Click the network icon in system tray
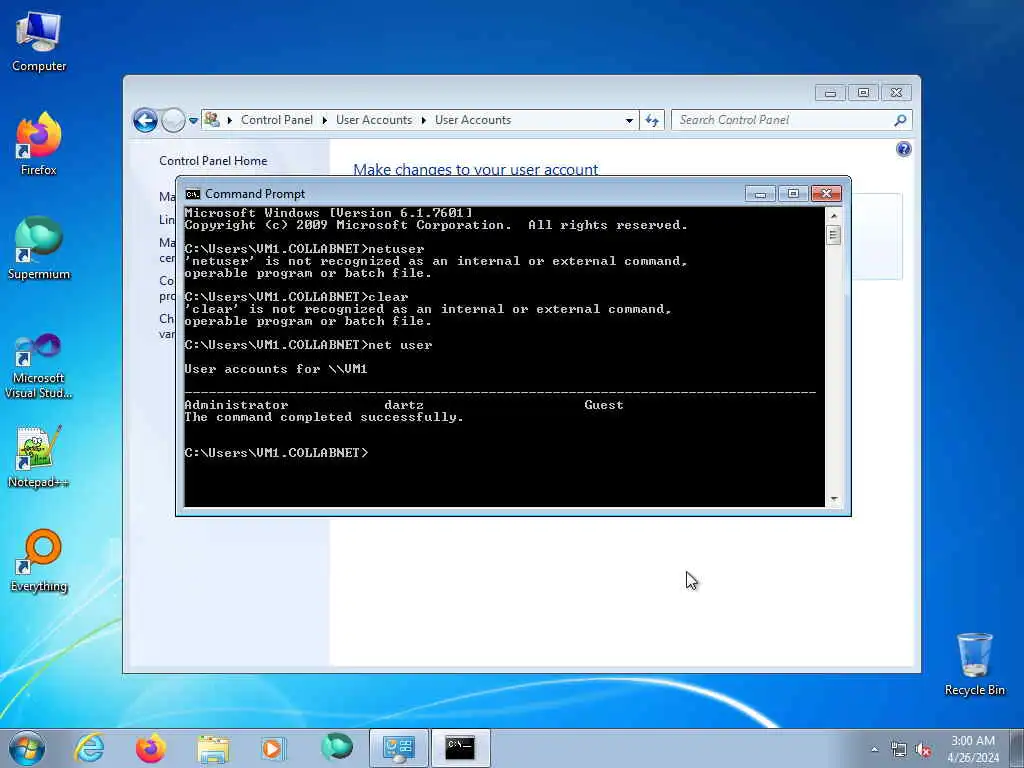The width and height of the screenshot is (1024, 768). click(x=899, y=750)
